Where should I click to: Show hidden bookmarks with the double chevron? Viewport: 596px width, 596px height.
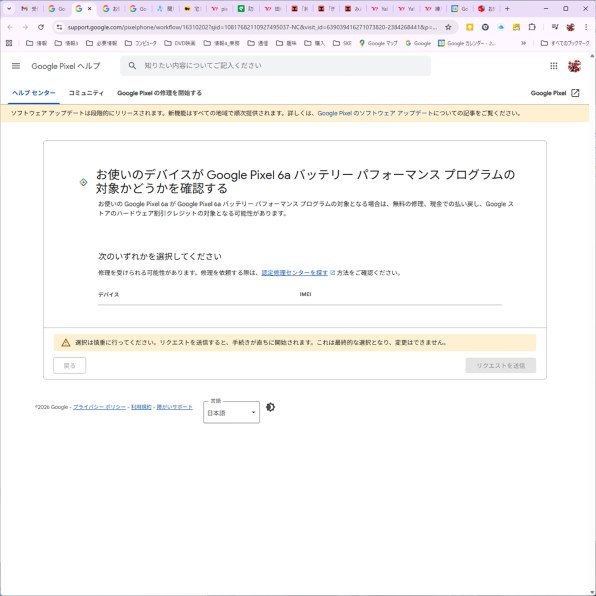523,43
